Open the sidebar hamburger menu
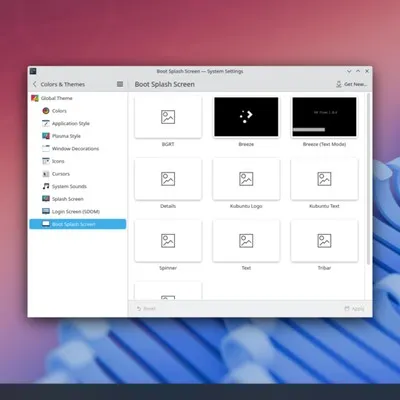The width and height of the screenshot is (400, 400). pyautogui.click(x=120, y=84)
